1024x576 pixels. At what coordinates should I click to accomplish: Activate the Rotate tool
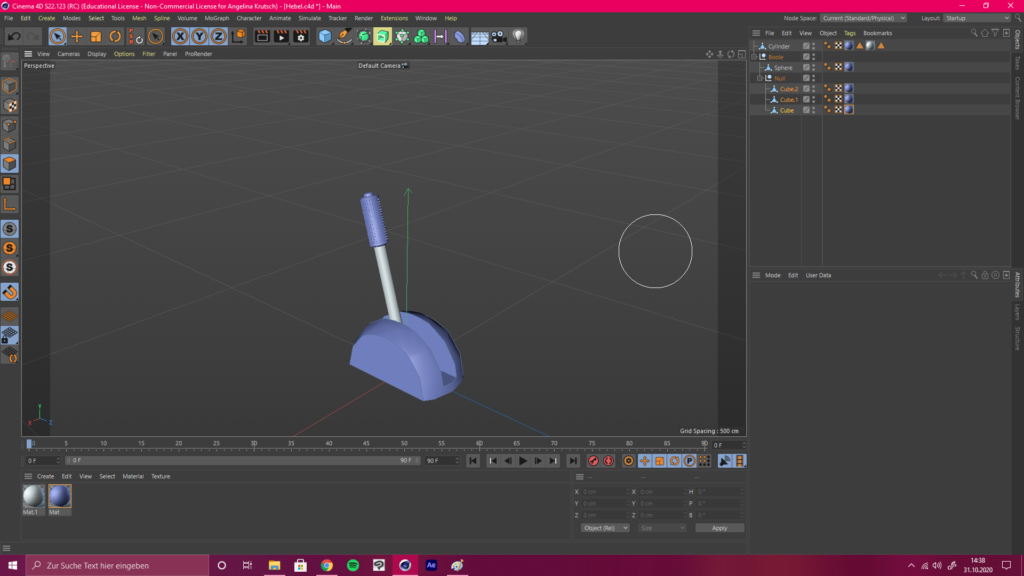tap(116, 37)
